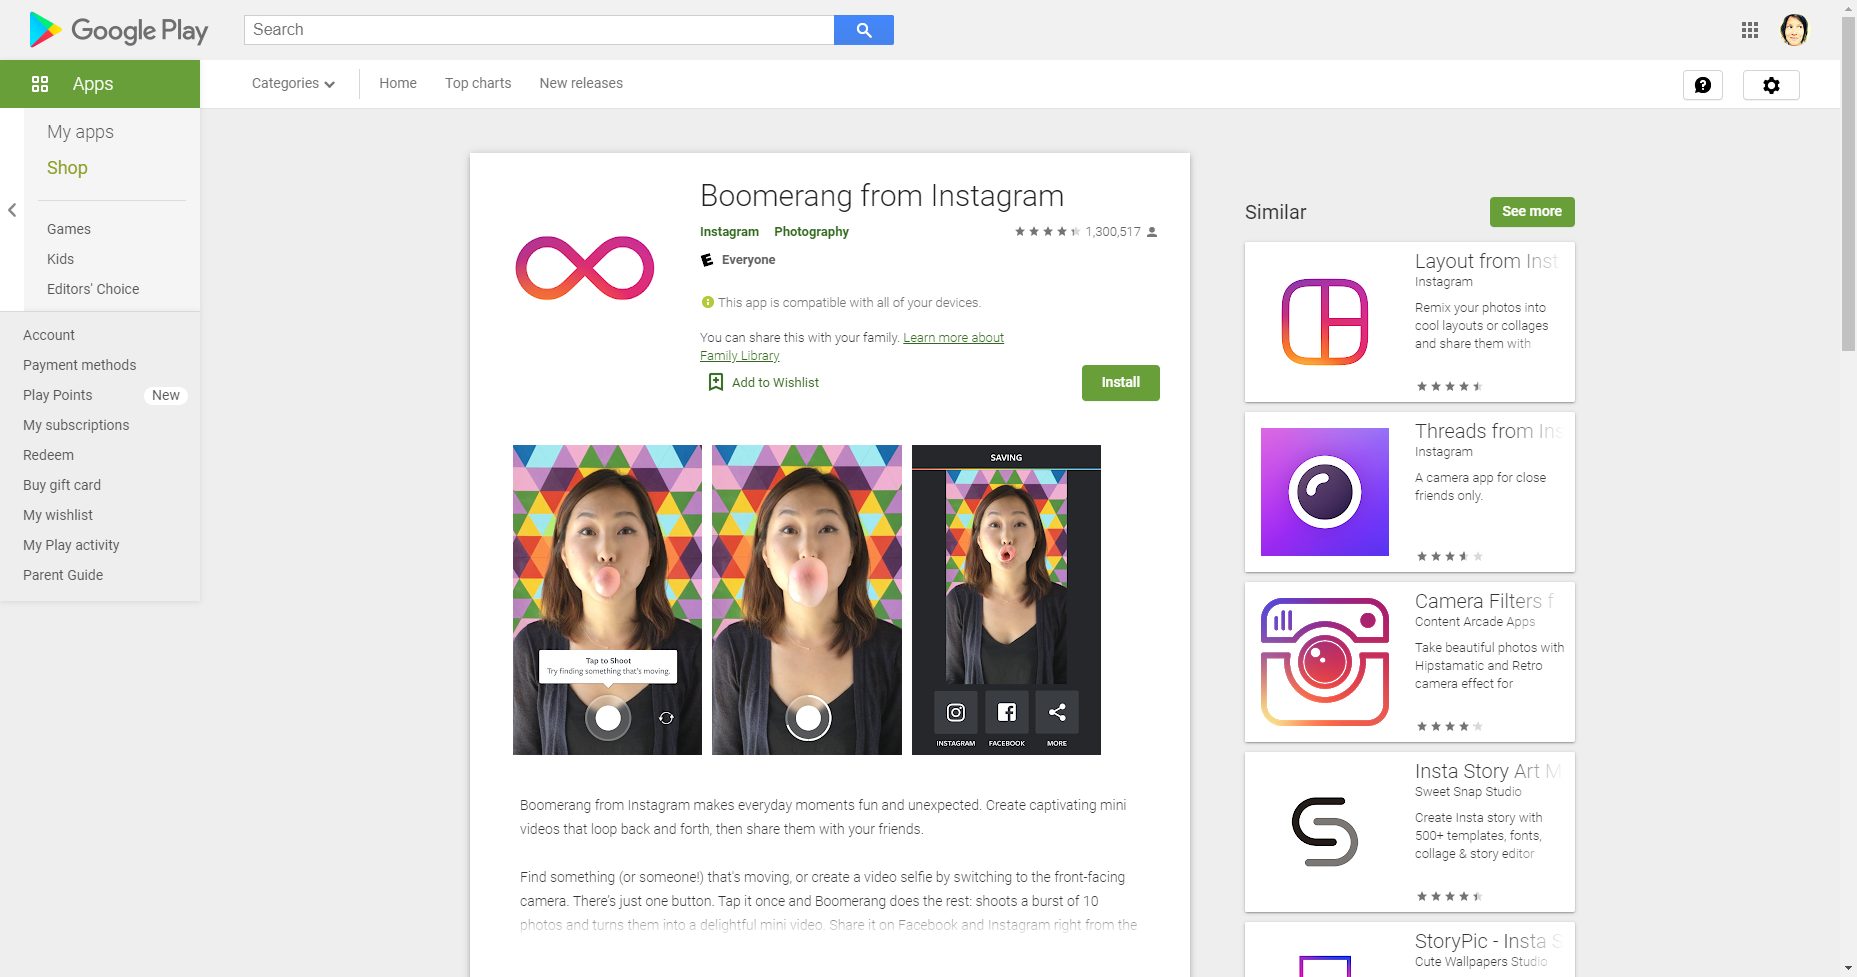Click the Google Play logo
The image size is (1857, 977).
tap(118, 30)
